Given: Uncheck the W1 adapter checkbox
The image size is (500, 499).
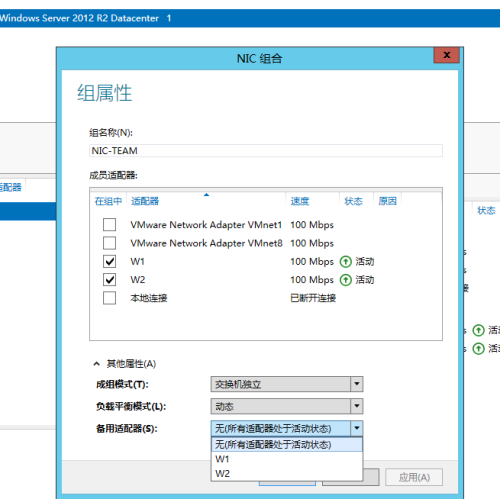Looking at the screenshot, I should (109, 261).
